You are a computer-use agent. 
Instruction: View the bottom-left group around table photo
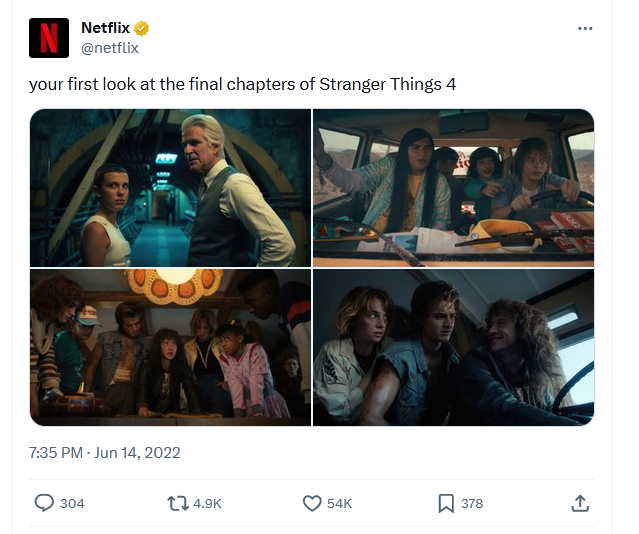coord(170,347)
